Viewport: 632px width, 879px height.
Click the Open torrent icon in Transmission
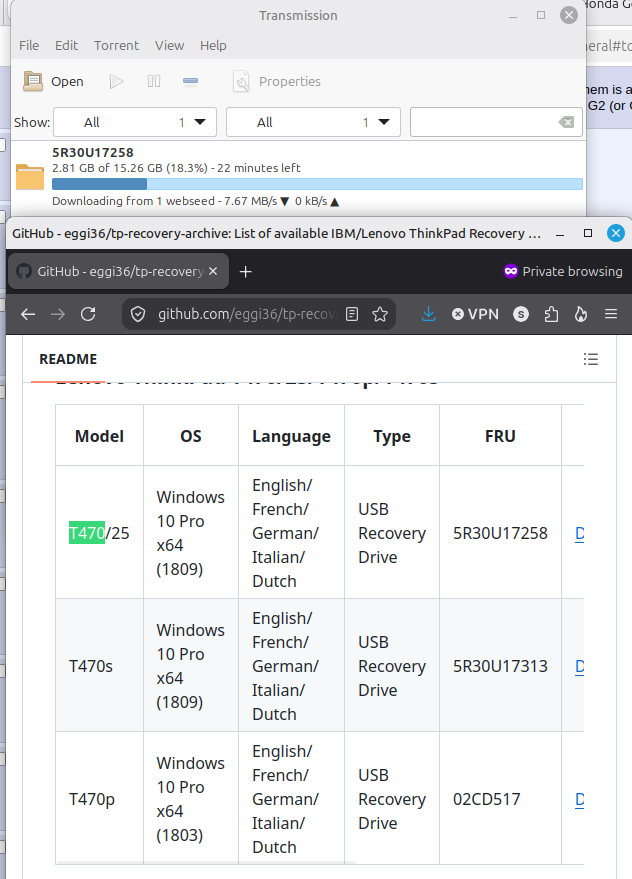[33, 81]
